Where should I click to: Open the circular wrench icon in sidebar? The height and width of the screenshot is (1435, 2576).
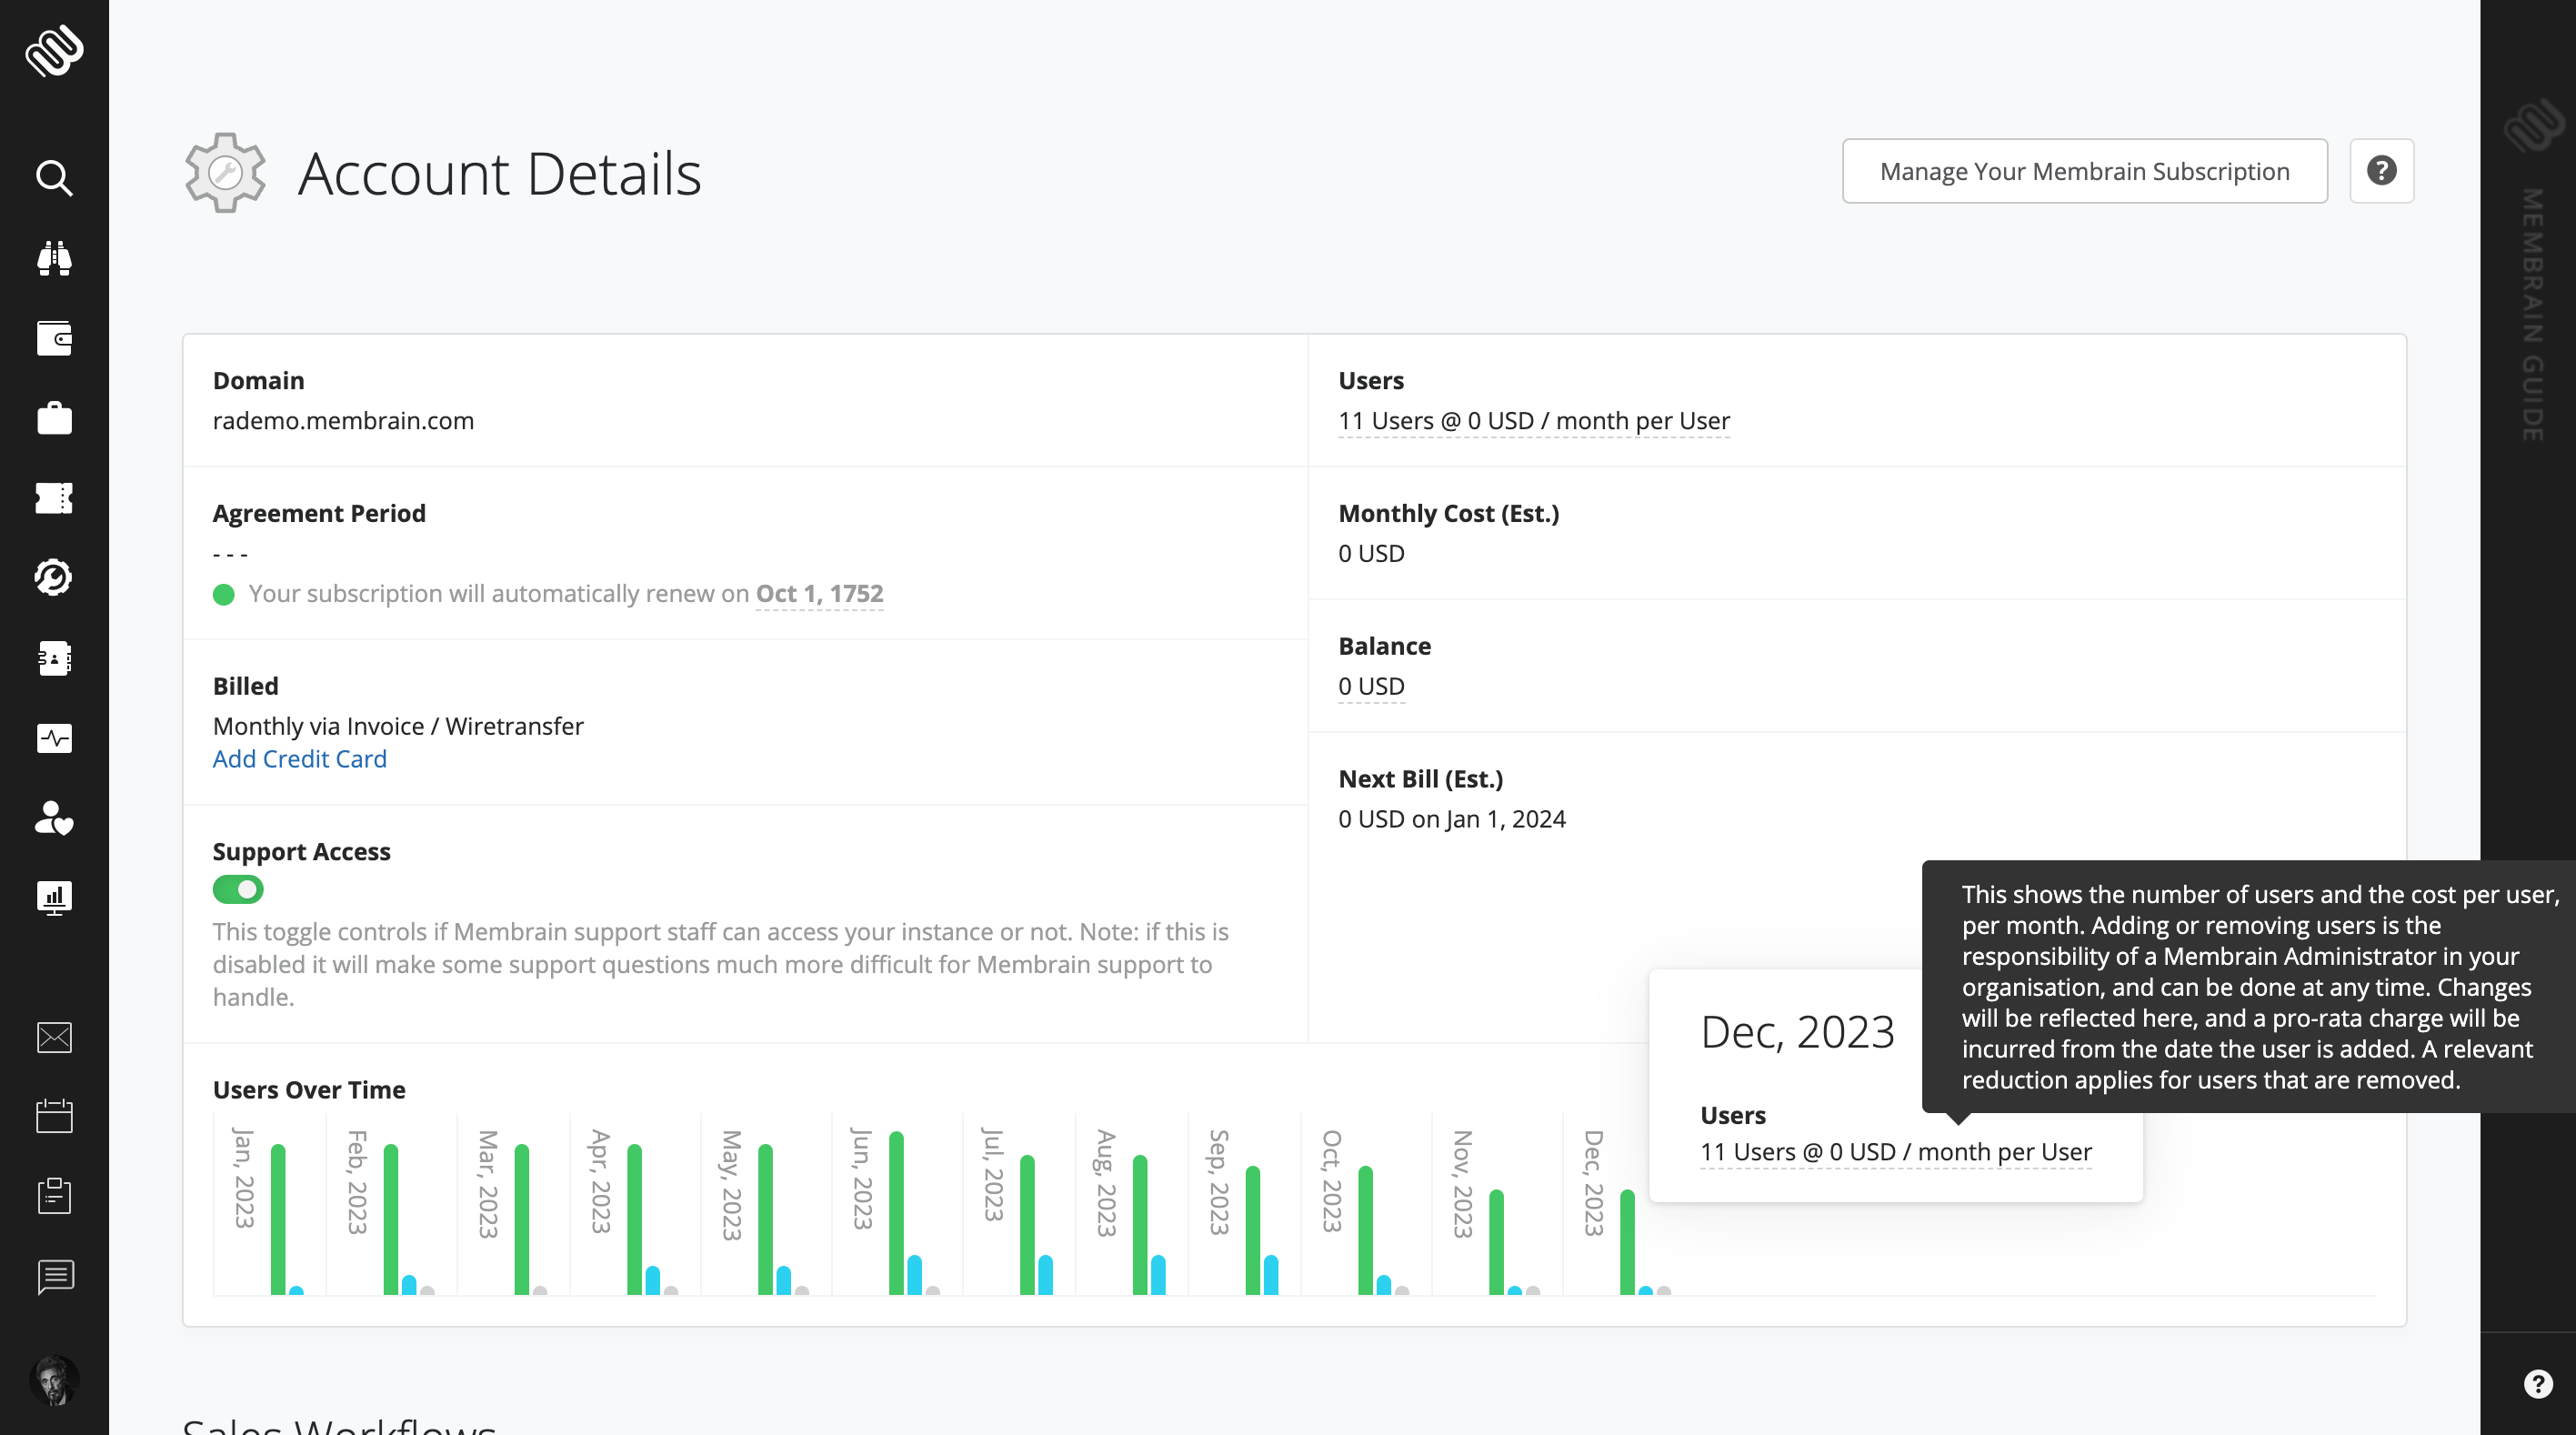coord(54,577)
